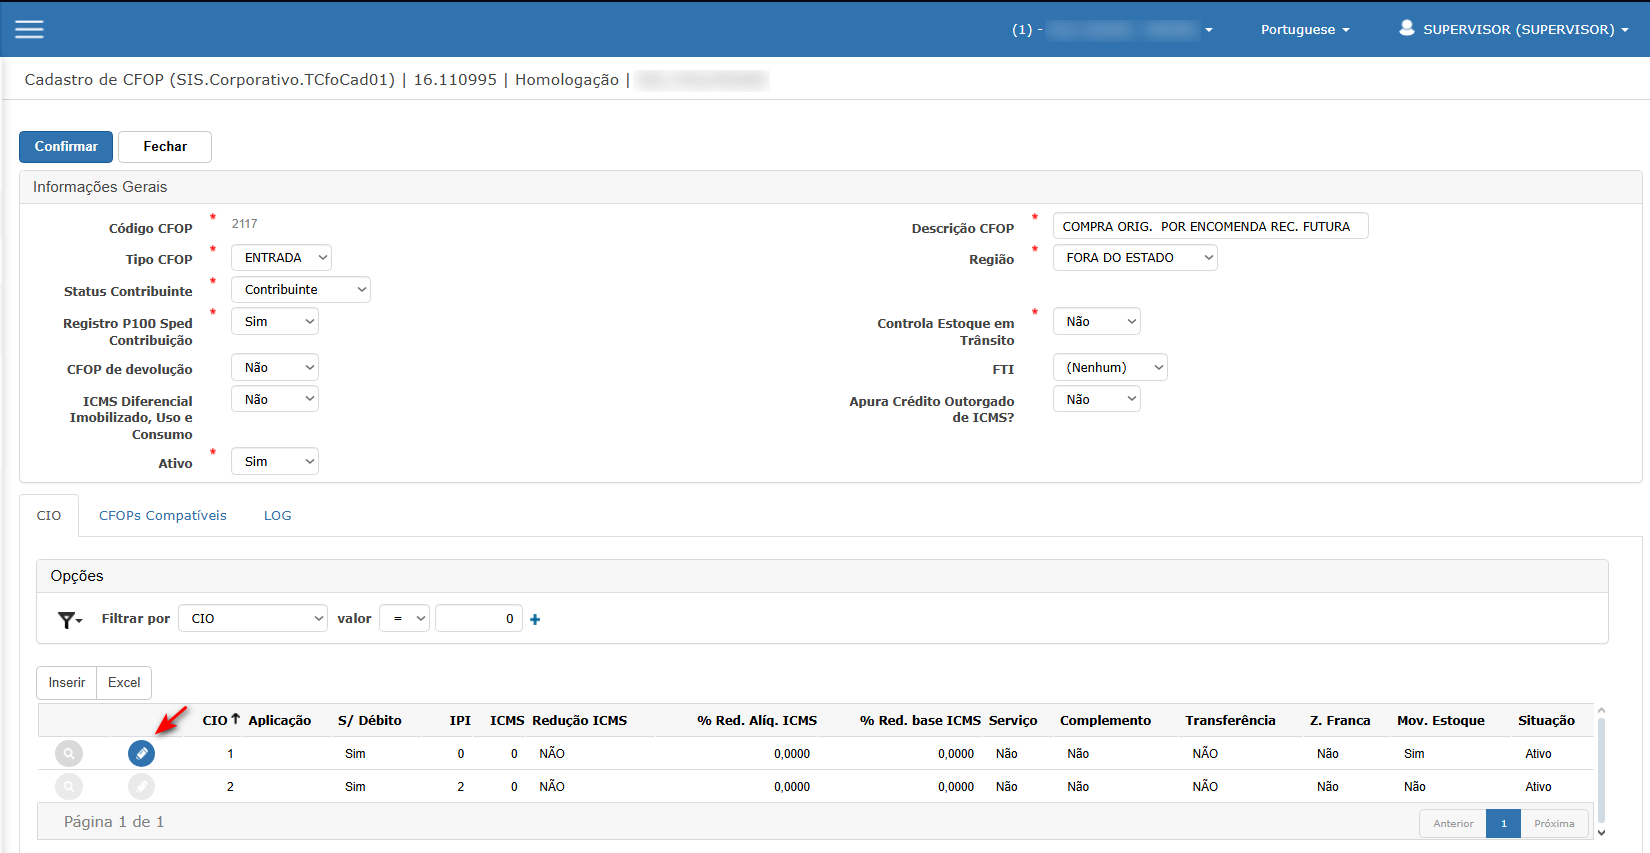Select page 1 in pagination

[1504, 824]
